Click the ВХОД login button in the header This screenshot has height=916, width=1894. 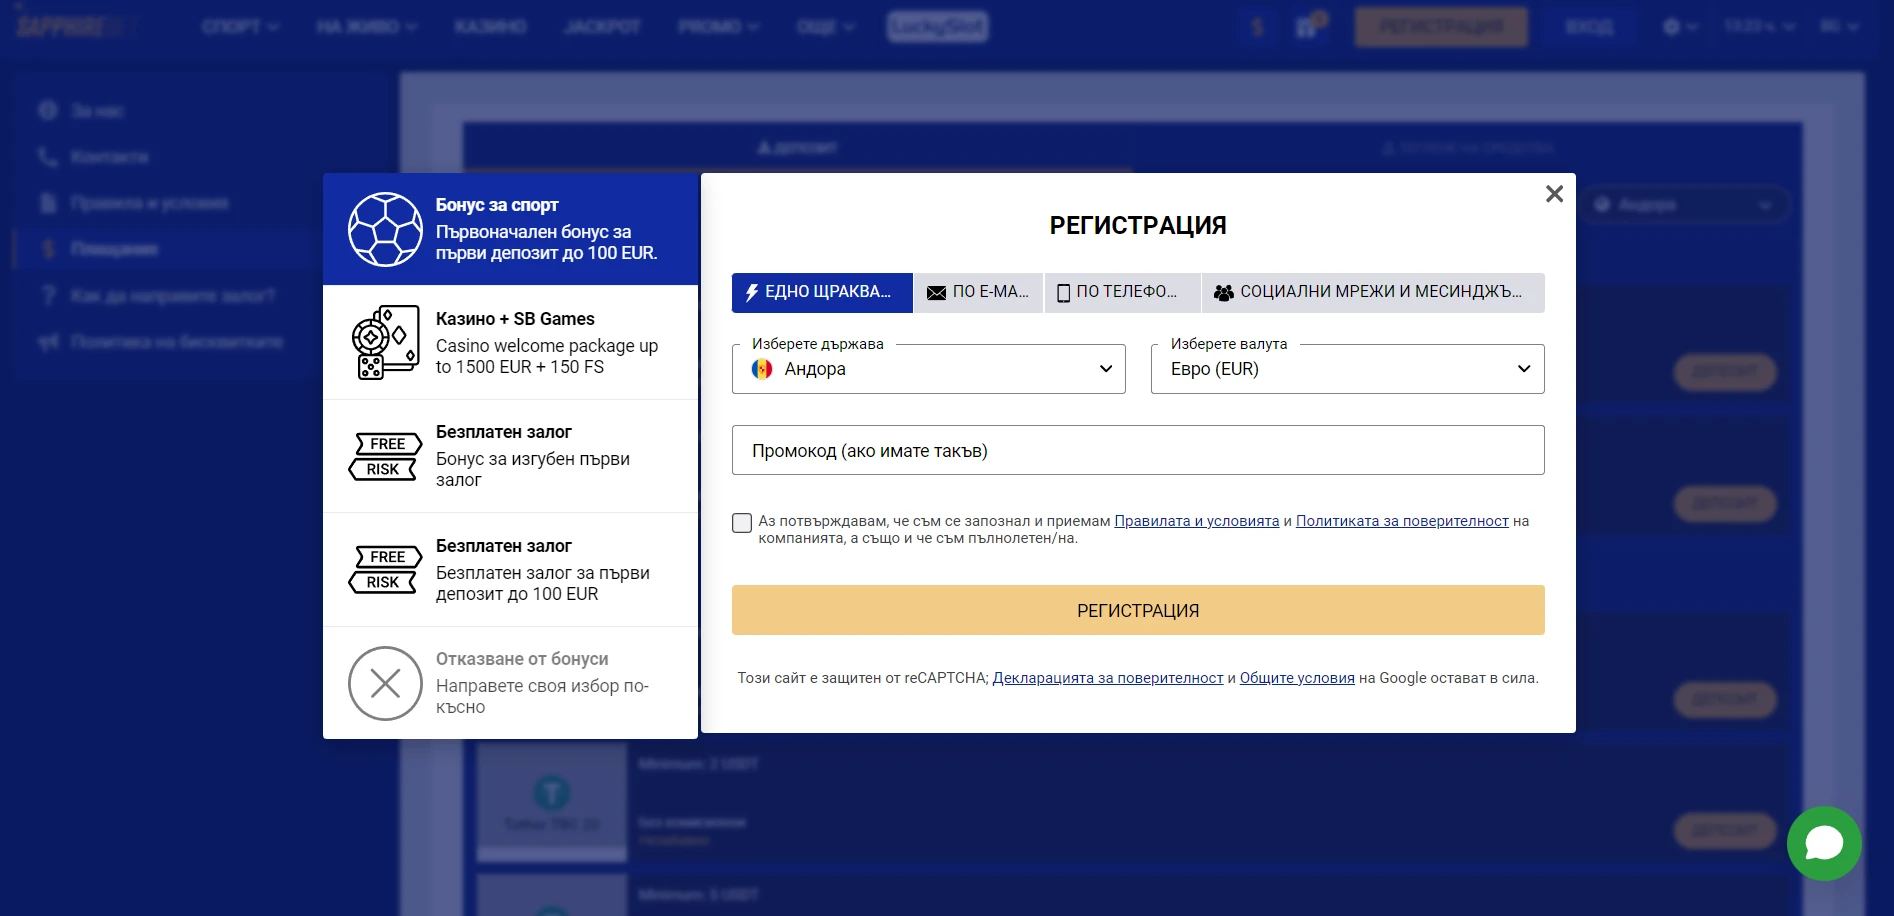(x=1590, y=27)
